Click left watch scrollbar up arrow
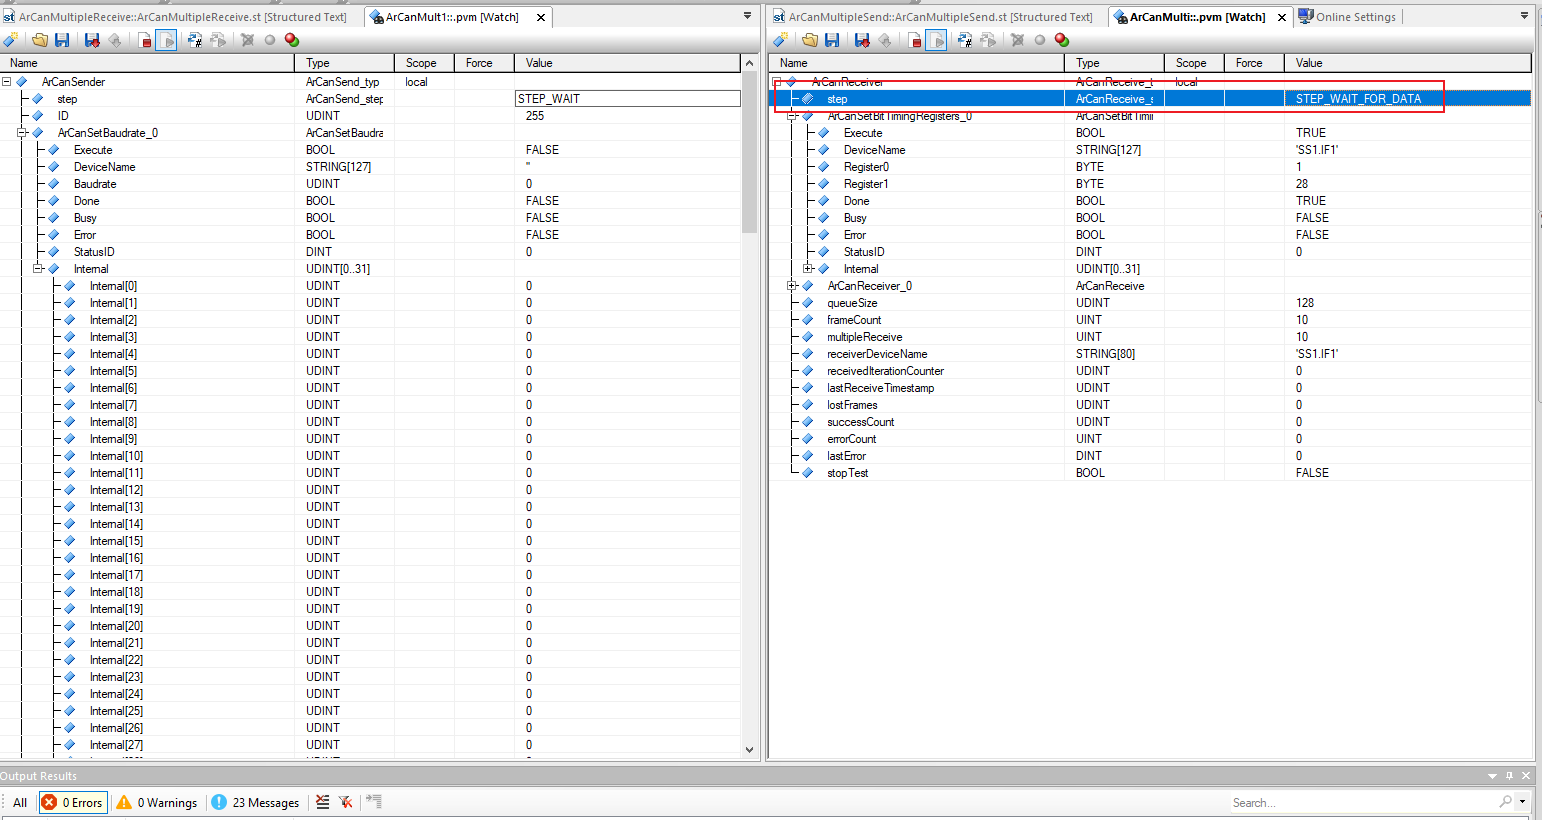Screen dimensions: 1542x820 [749, 63]
